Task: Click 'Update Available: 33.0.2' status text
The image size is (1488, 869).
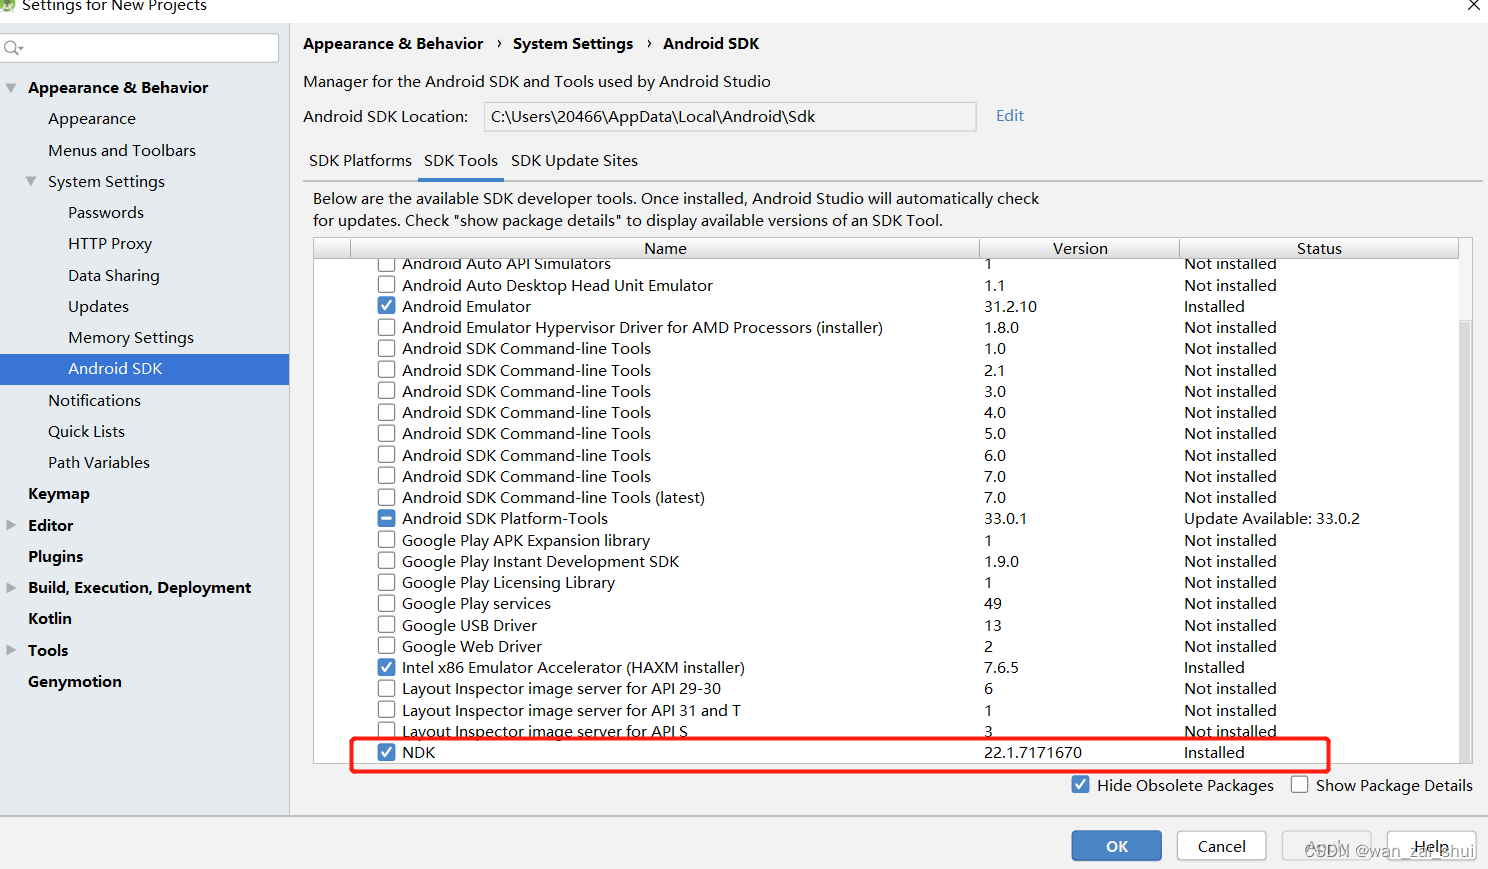Action: click(1272, 518)
